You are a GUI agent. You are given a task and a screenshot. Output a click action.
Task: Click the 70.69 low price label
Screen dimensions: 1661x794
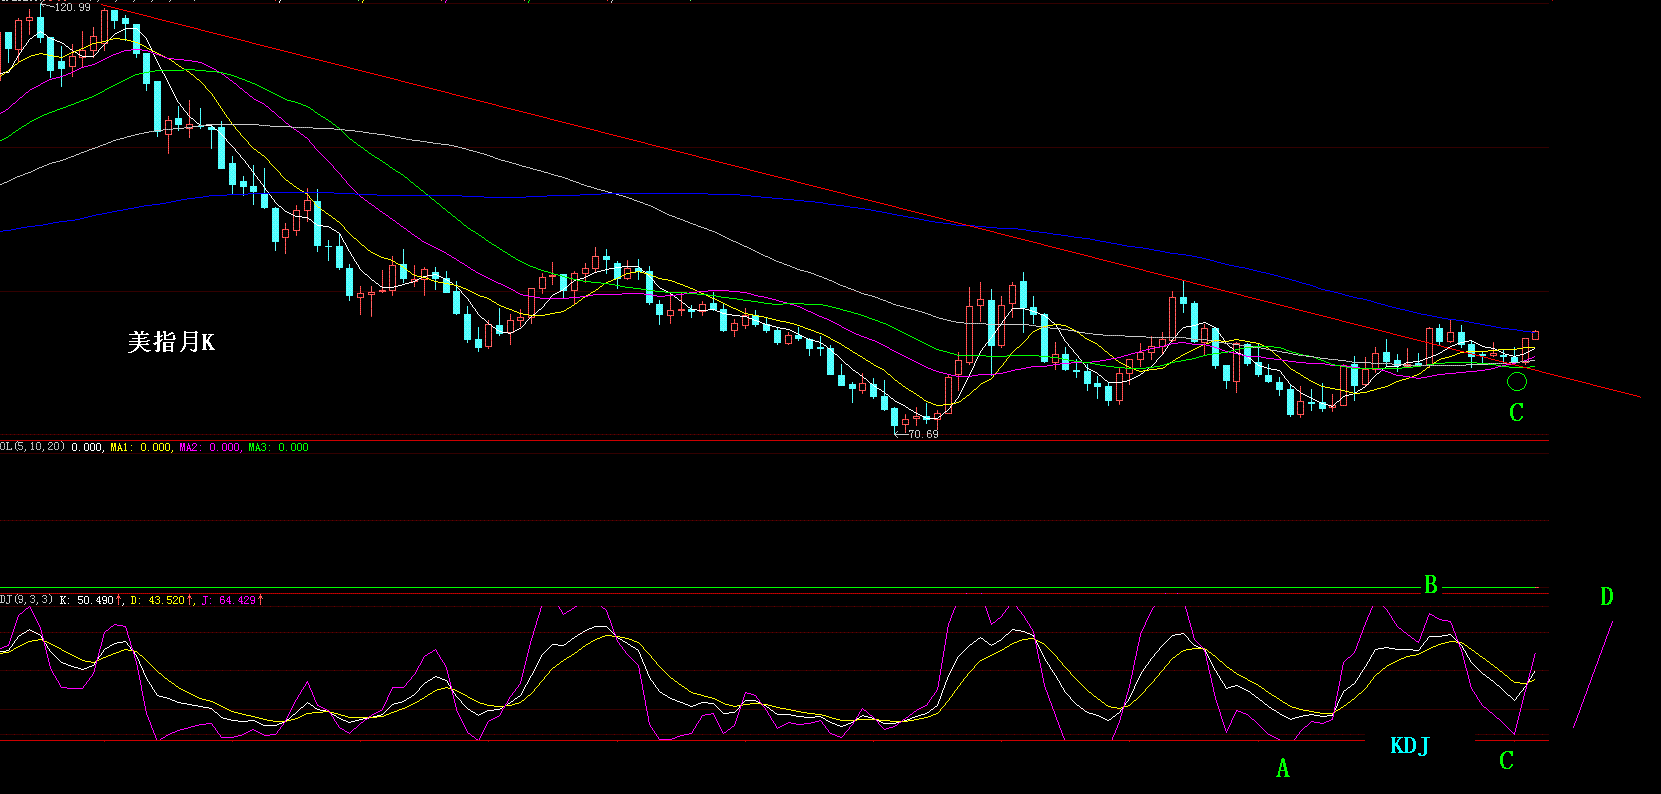pyautogui.click(x=923, y=434)
